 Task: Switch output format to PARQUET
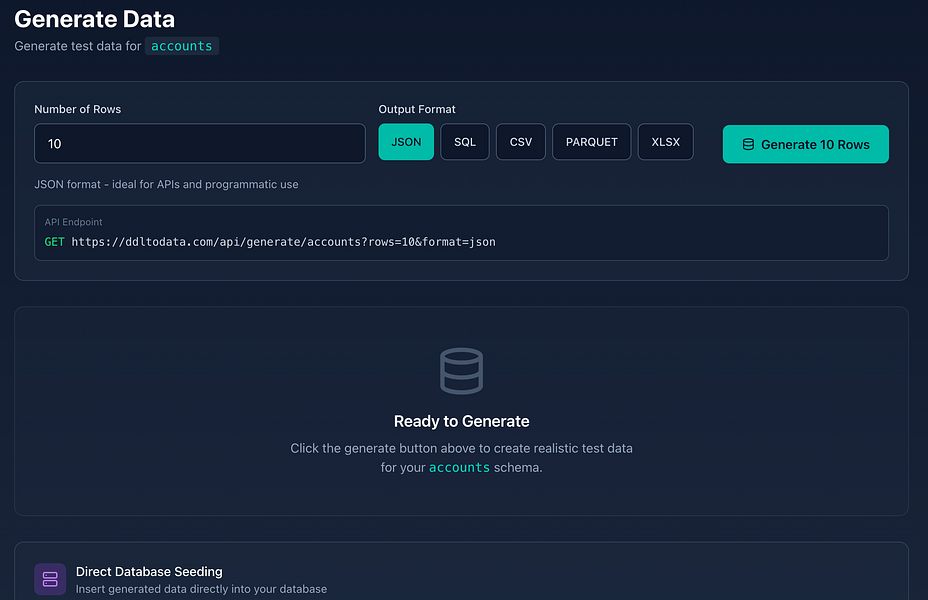591,142
